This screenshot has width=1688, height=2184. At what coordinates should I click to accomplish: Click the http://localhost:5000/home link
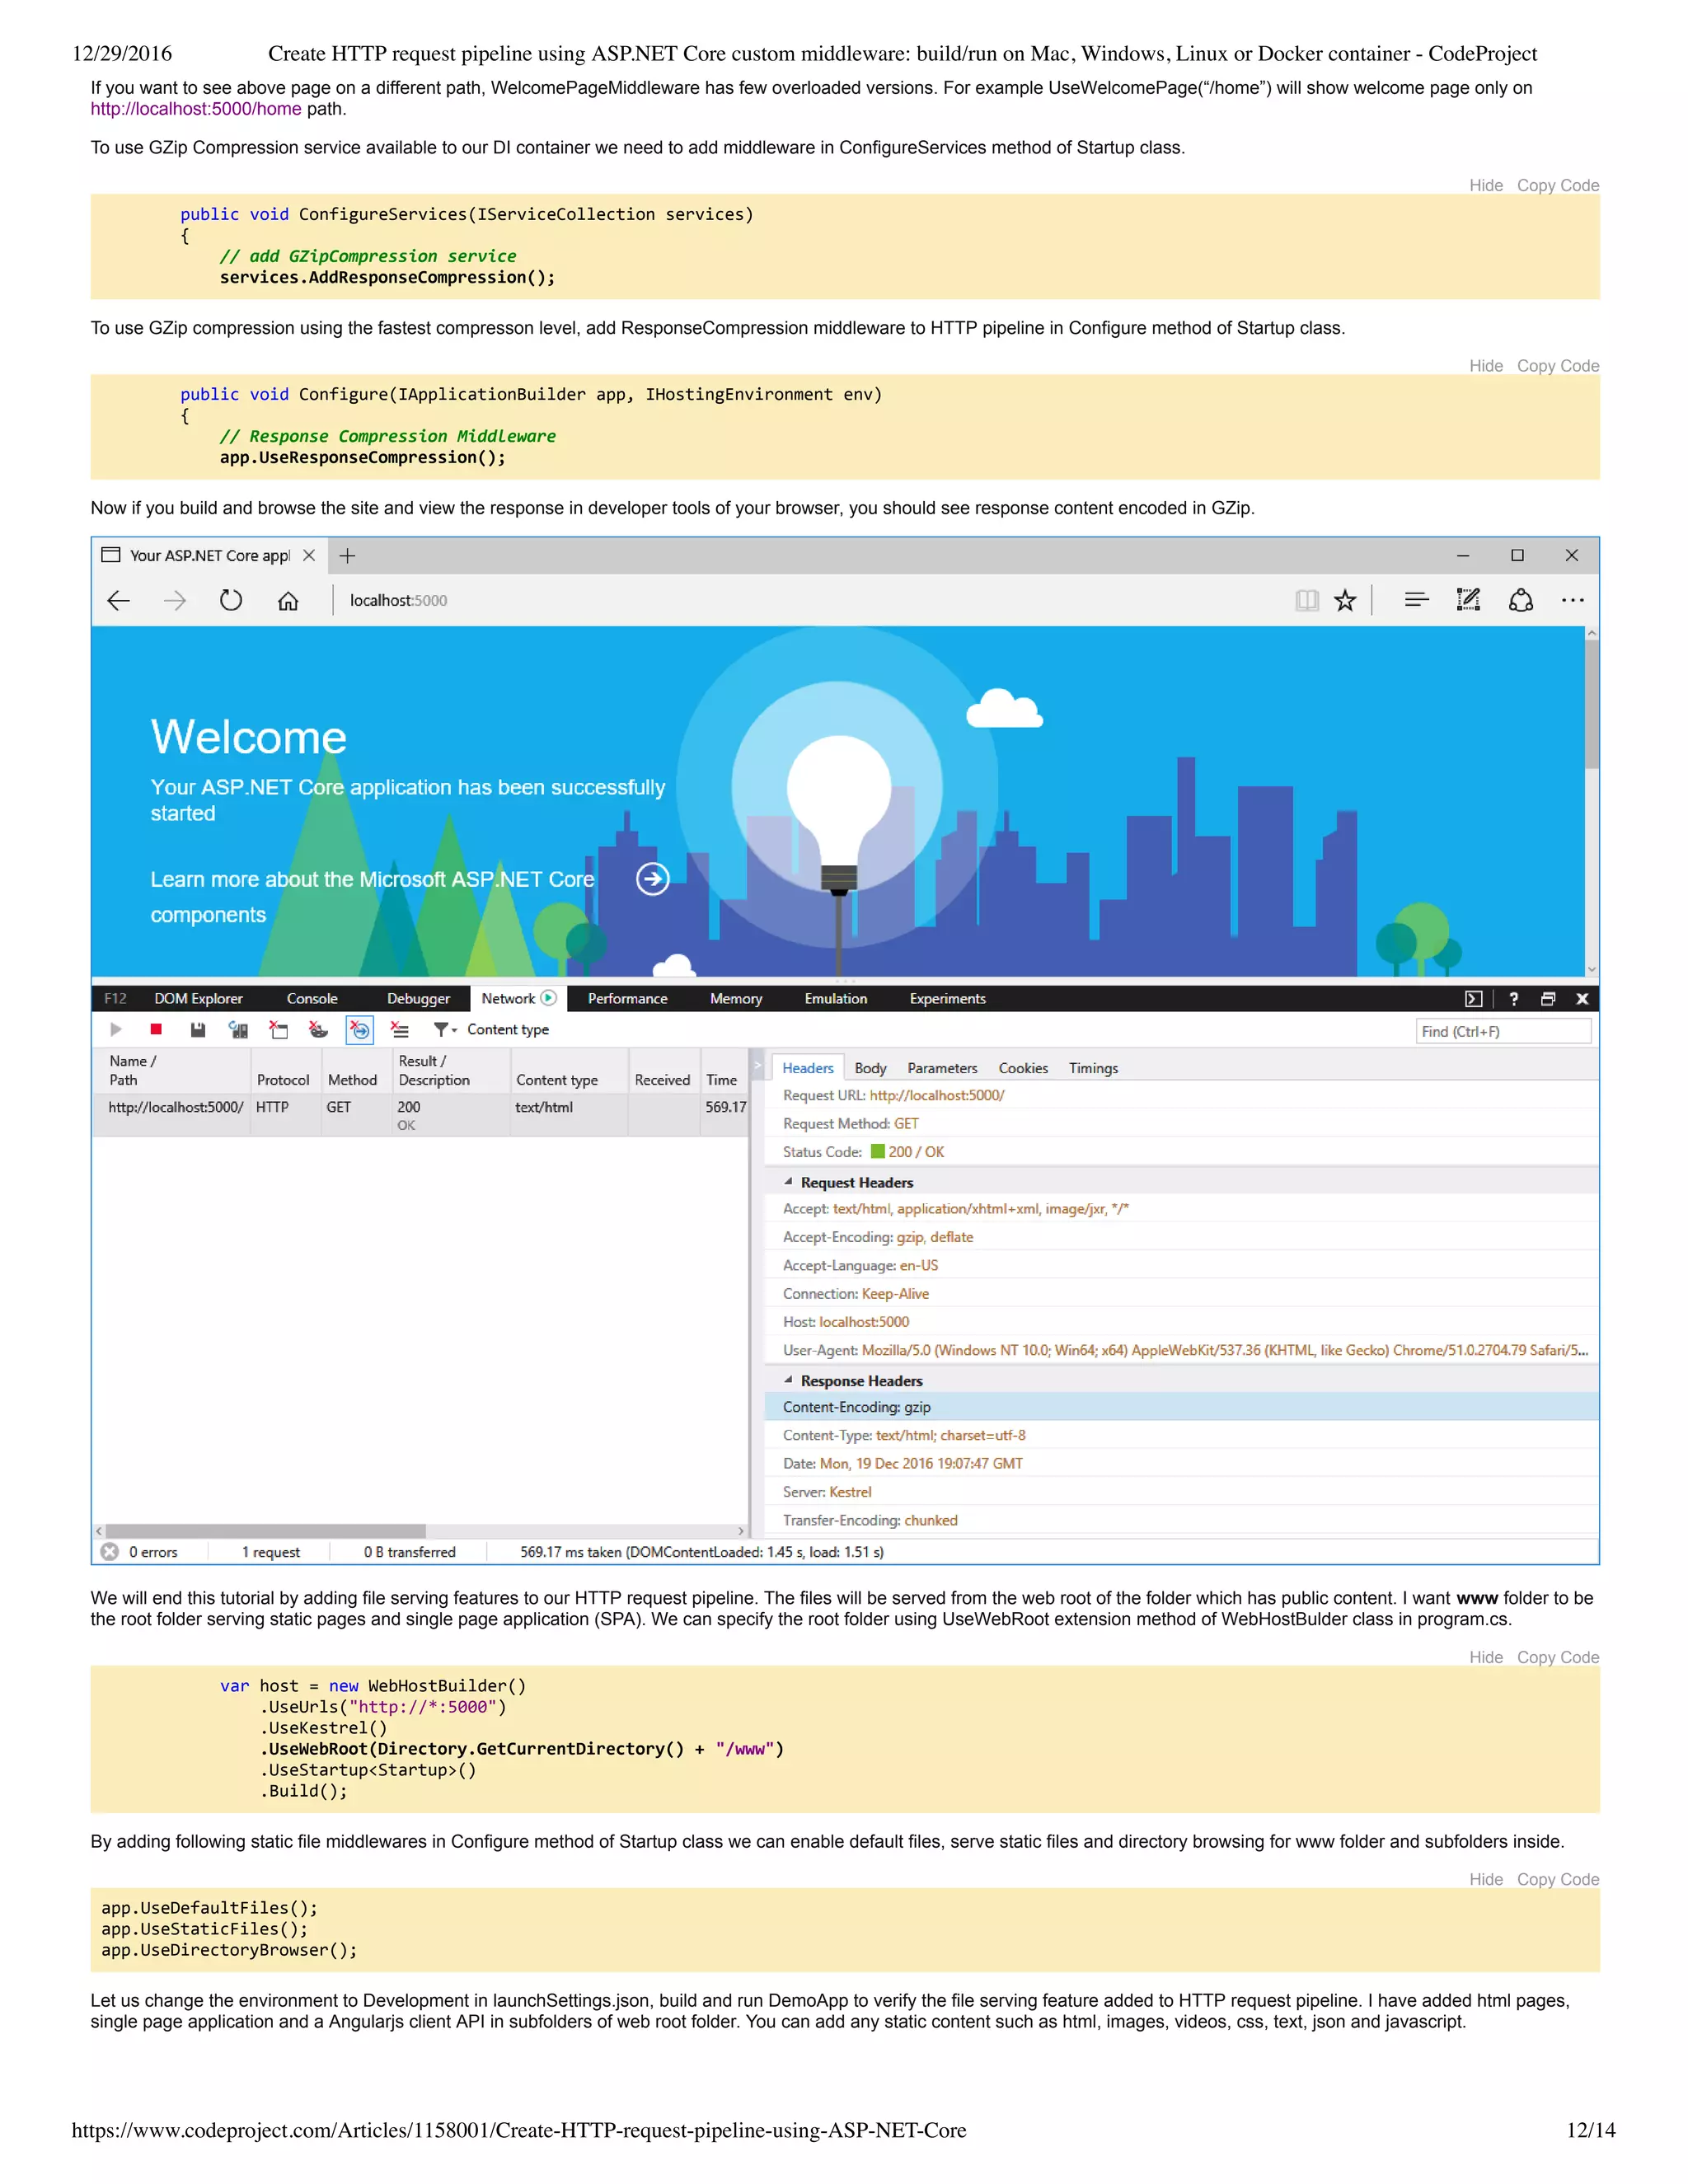(196, 109)
